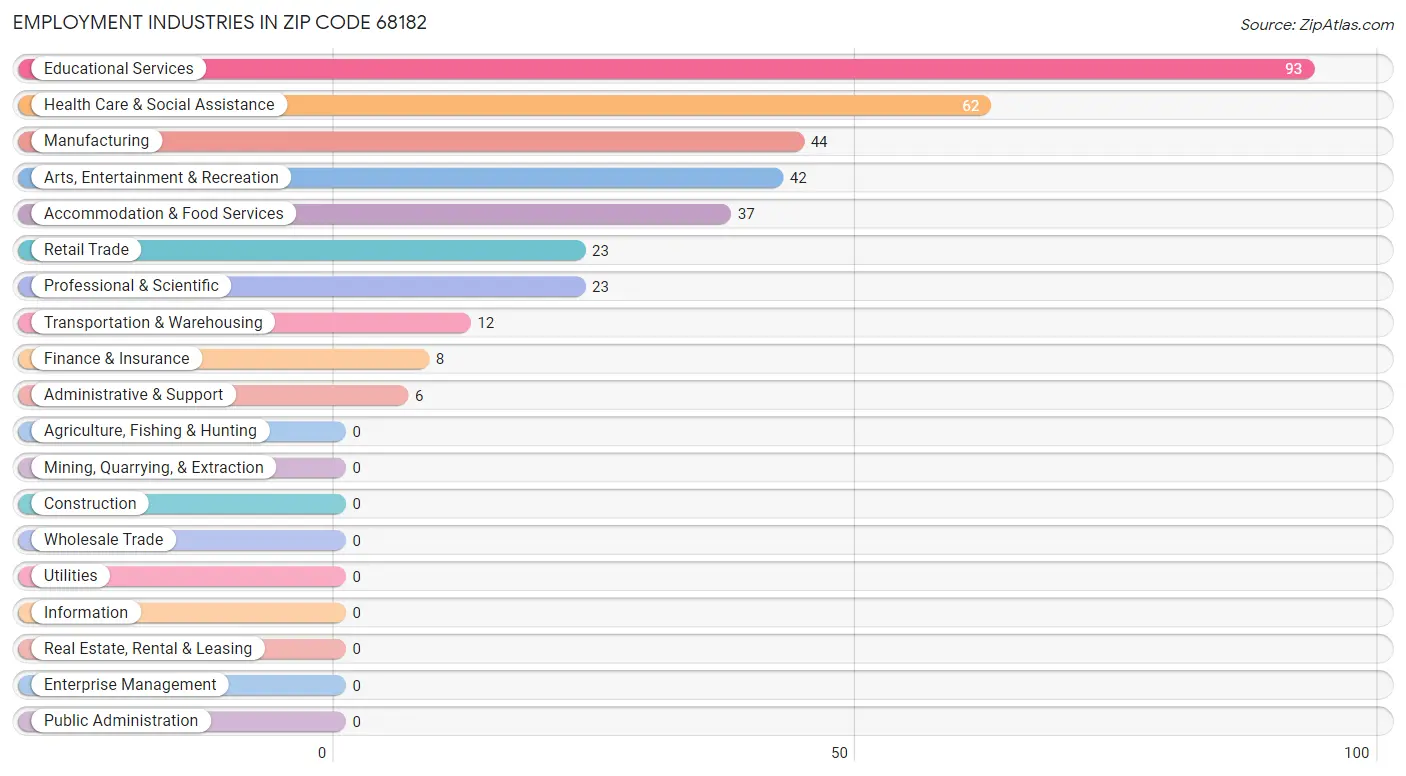Click the Real Estate, Rental & Leasing label
Screen dimensions: 1406x776
[x=148, y=649]
